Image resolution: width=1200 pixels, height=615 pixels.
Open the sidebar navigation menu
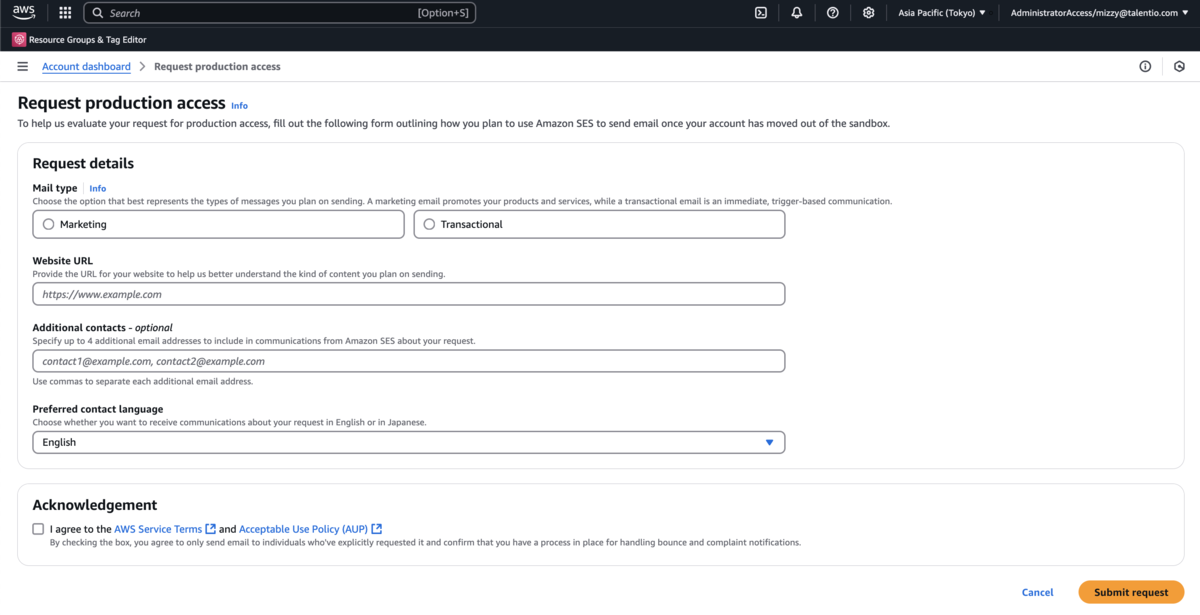pos(22,66)
